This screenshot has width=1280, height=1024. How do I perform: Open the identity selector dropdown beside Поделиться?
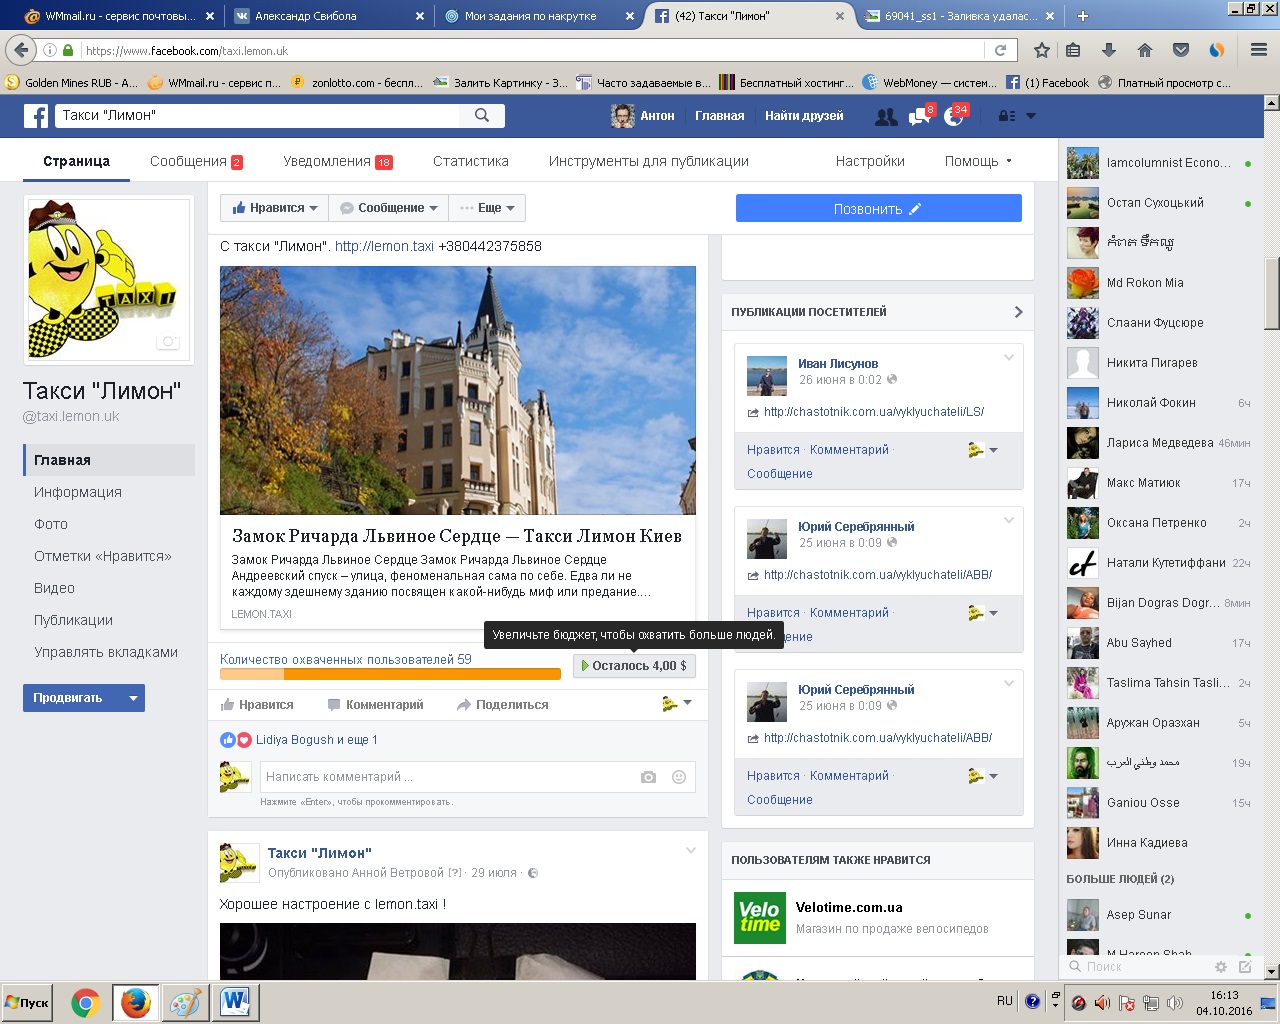pyautogui.click(x=677, y=704)
